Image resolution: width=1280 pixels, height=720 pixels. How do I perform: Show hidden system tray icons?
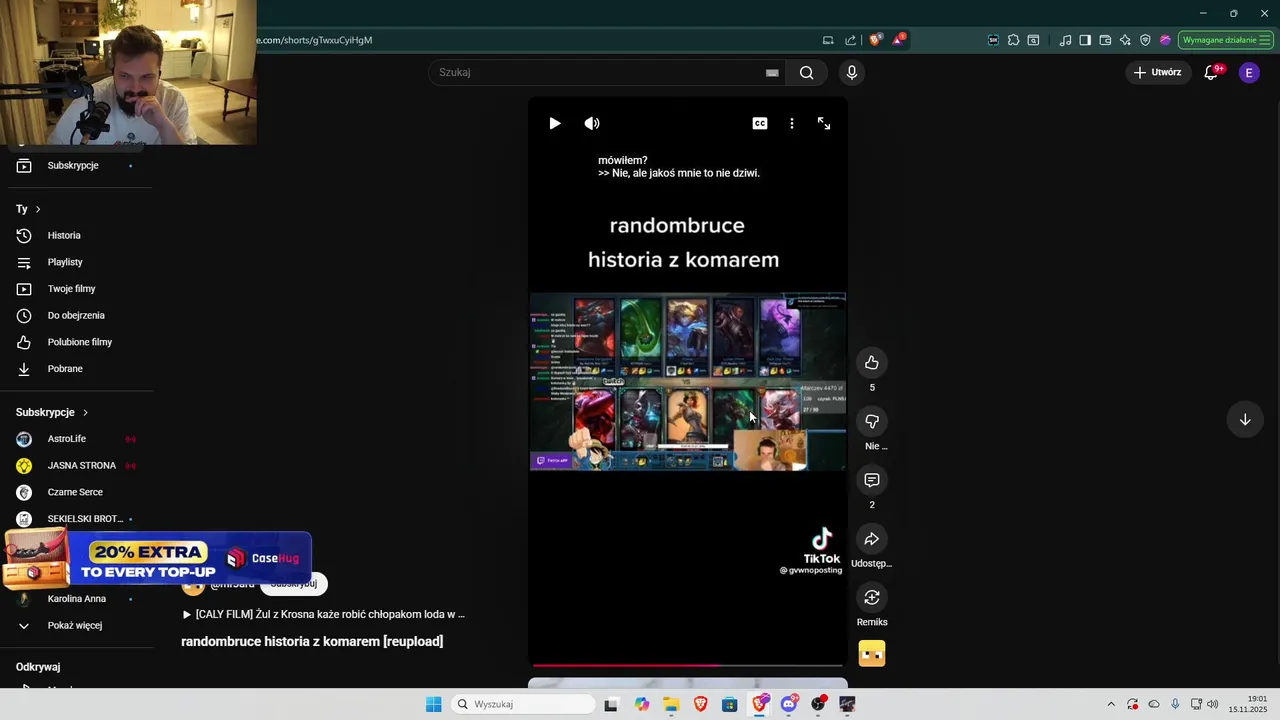[x=1111, y=704]
